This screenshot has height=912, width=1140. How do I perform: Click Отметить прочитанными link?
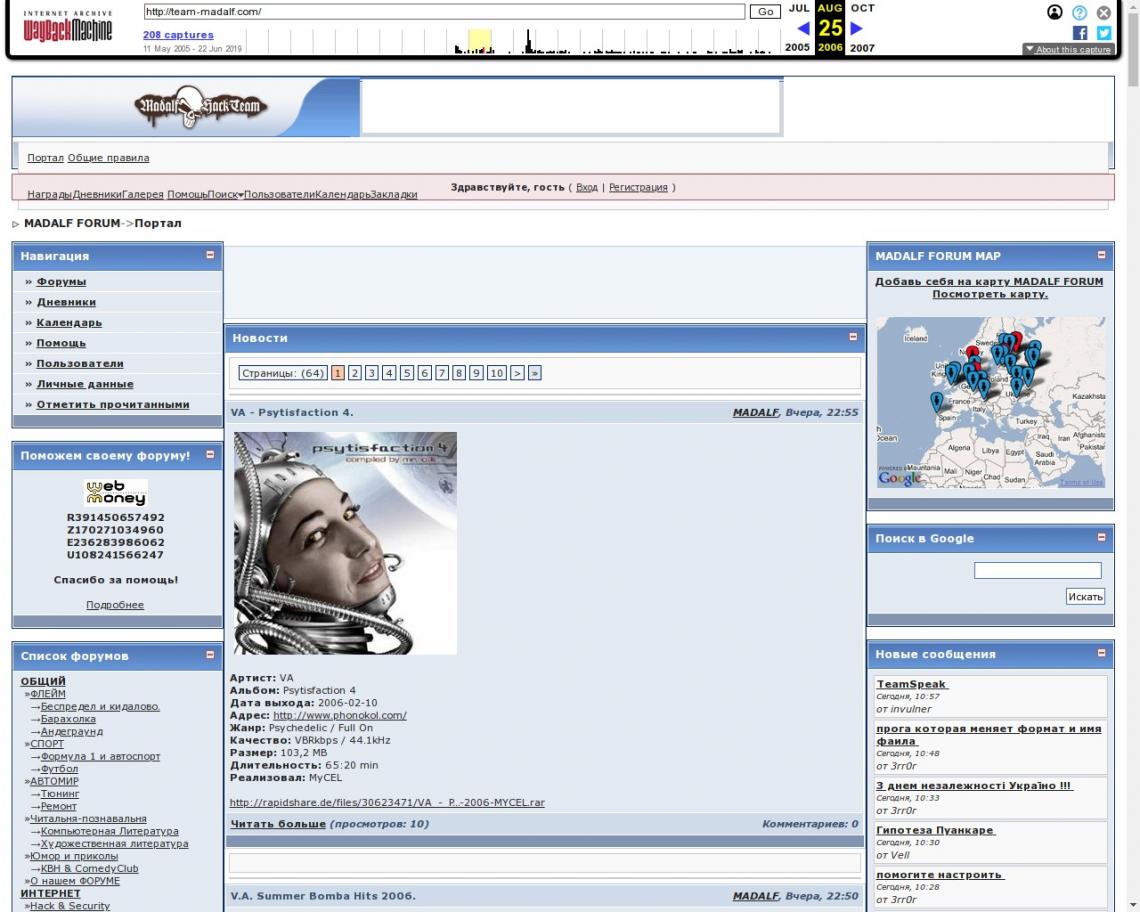[113, 404]
